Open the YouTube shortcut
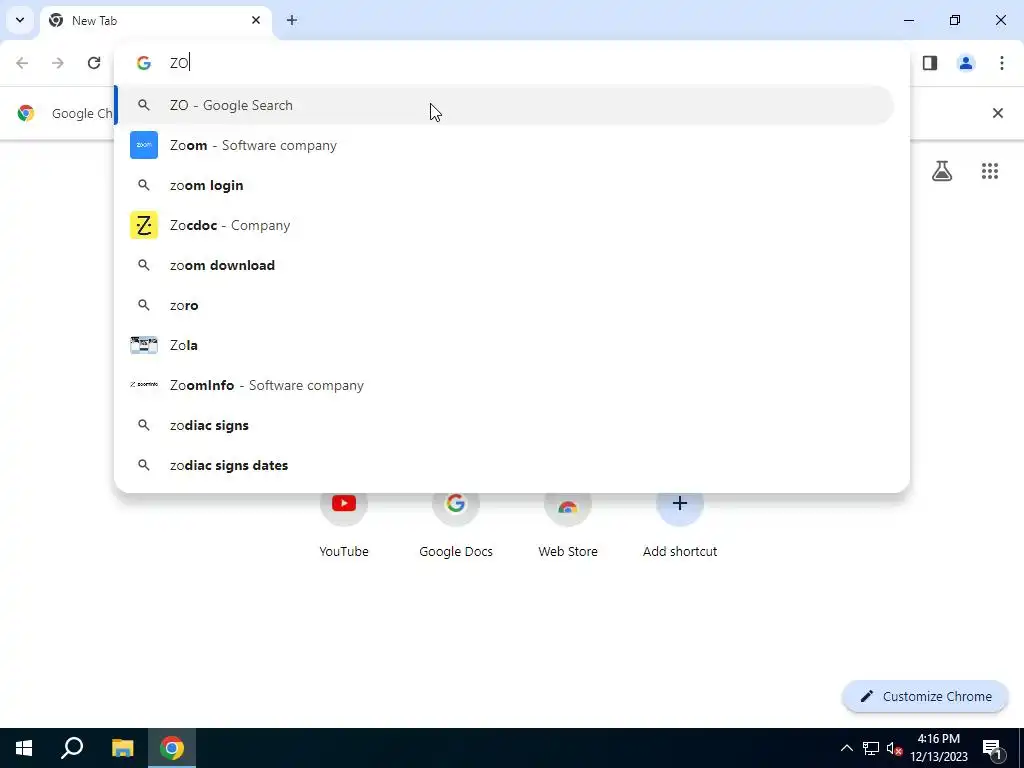Viewport: 1024px width, 768px height. coord(344,522)
